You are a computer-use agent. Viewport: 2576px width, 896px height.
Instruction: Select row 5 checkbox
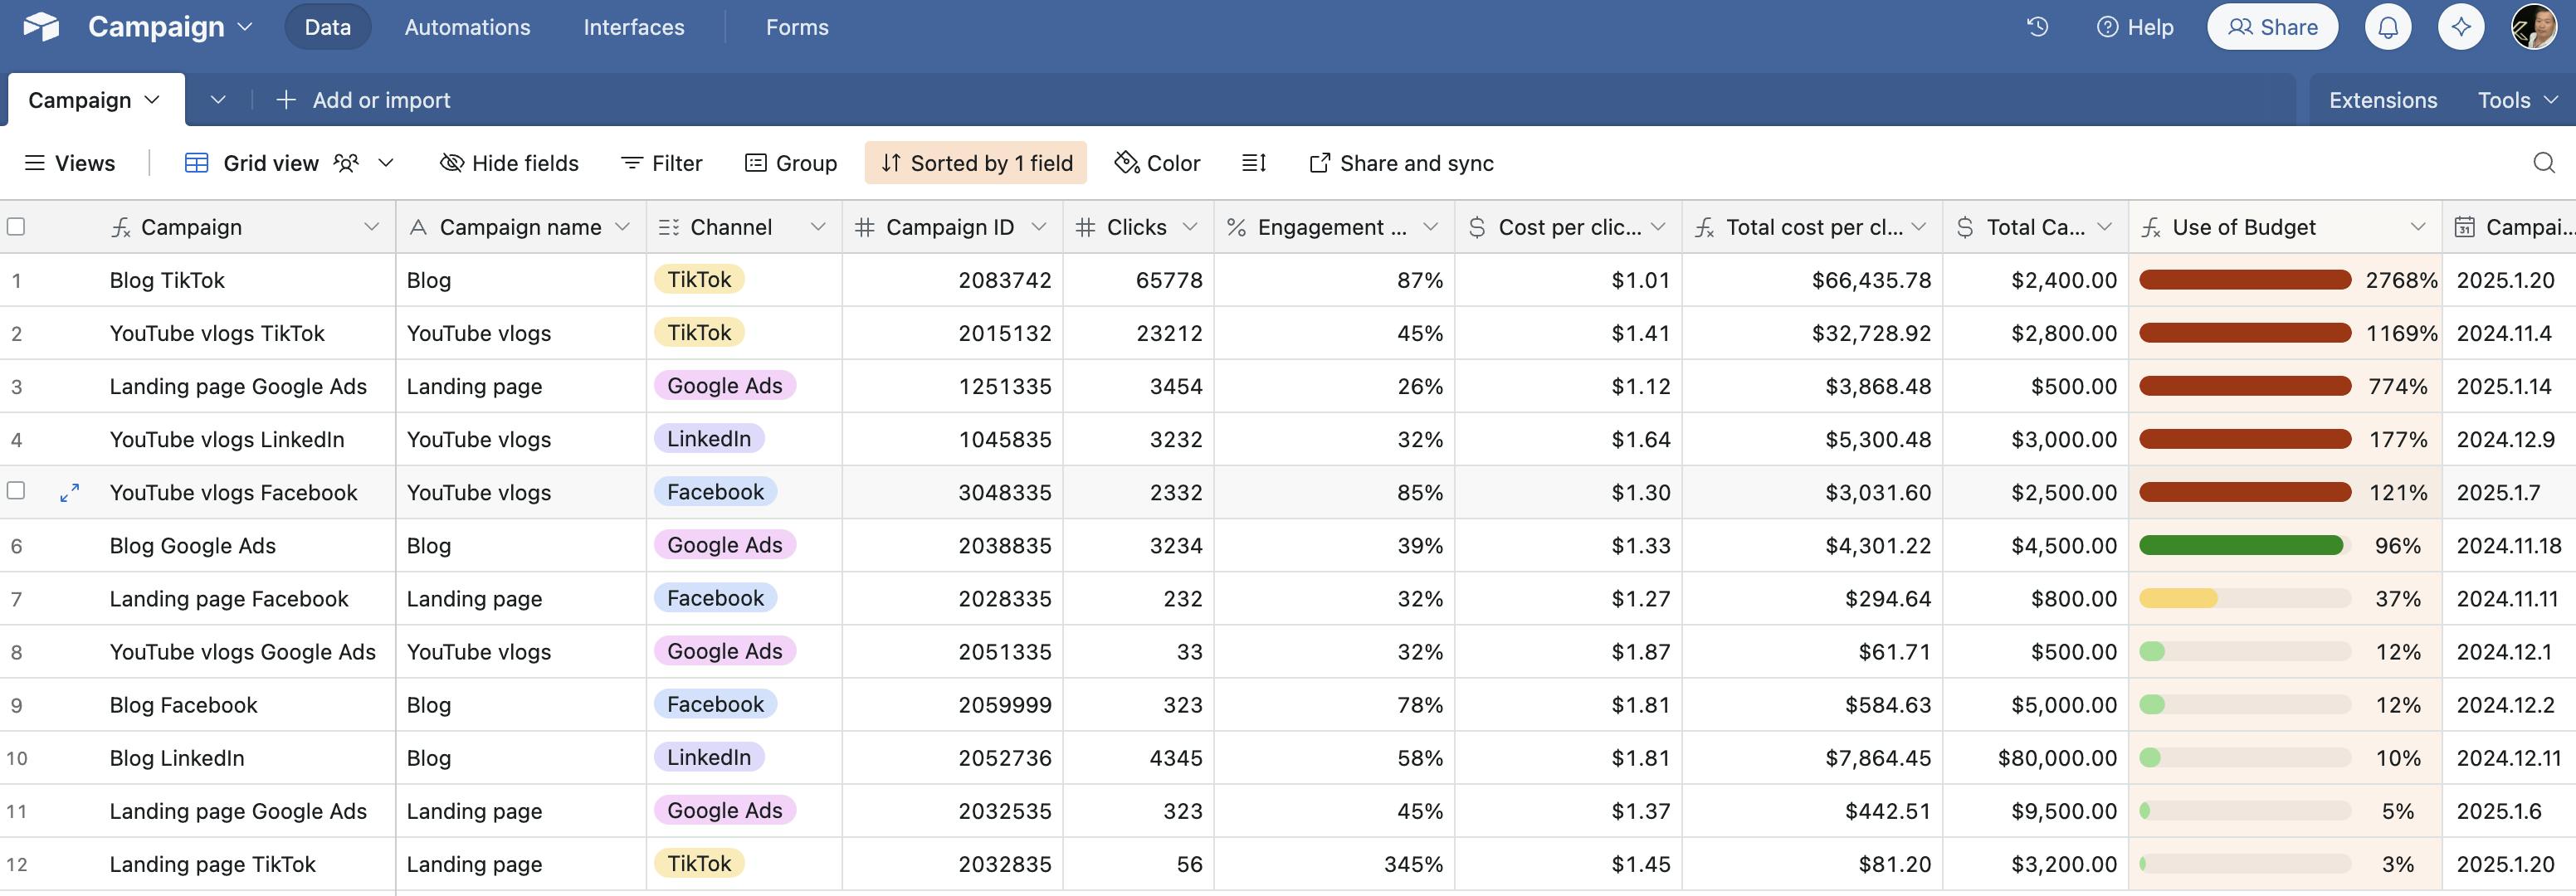(x=16, y=491)
